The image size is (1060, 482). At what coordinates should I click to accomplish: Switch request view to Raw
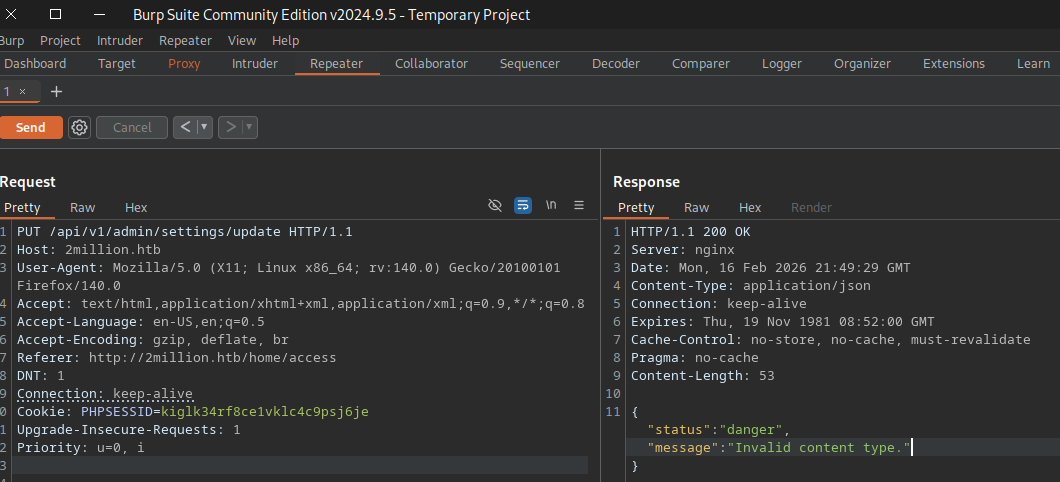coord(82,208)
